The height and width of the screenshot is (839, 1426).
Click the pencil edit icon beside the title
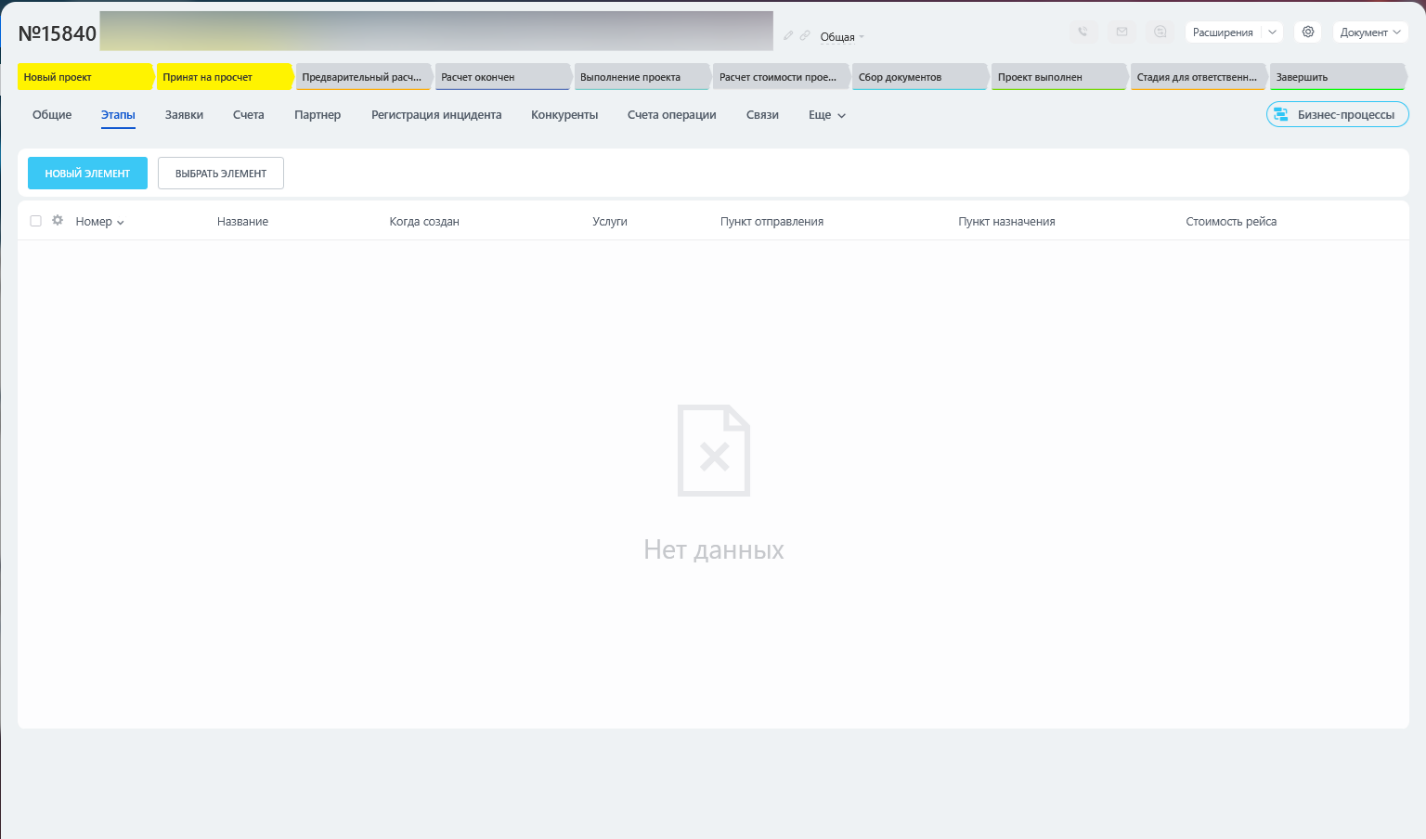[x=788, y=35]
